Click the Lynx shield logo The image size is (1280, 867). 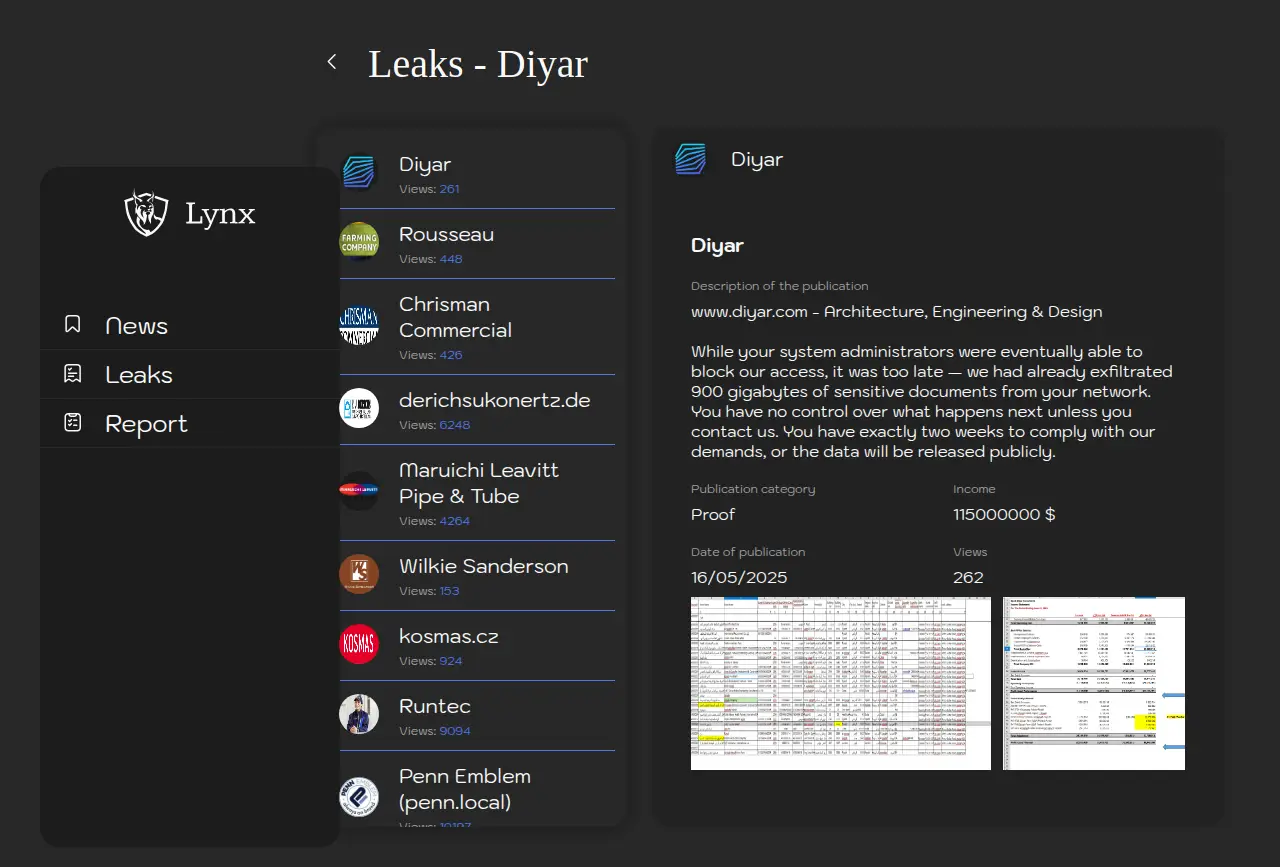click(x=146, y=213)
